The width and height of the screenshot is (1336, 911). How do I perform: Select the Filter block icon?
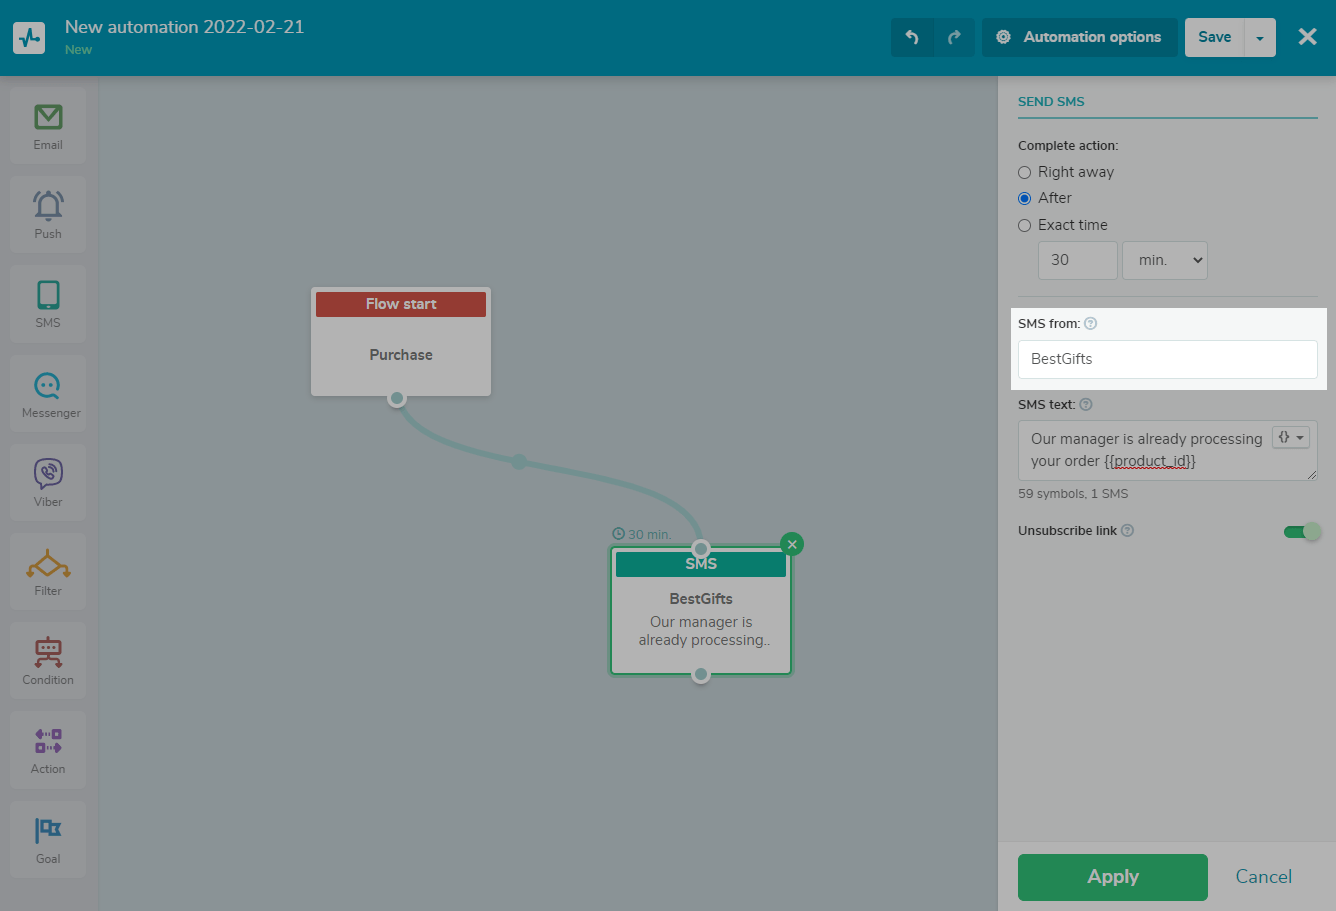click(48, 571)
